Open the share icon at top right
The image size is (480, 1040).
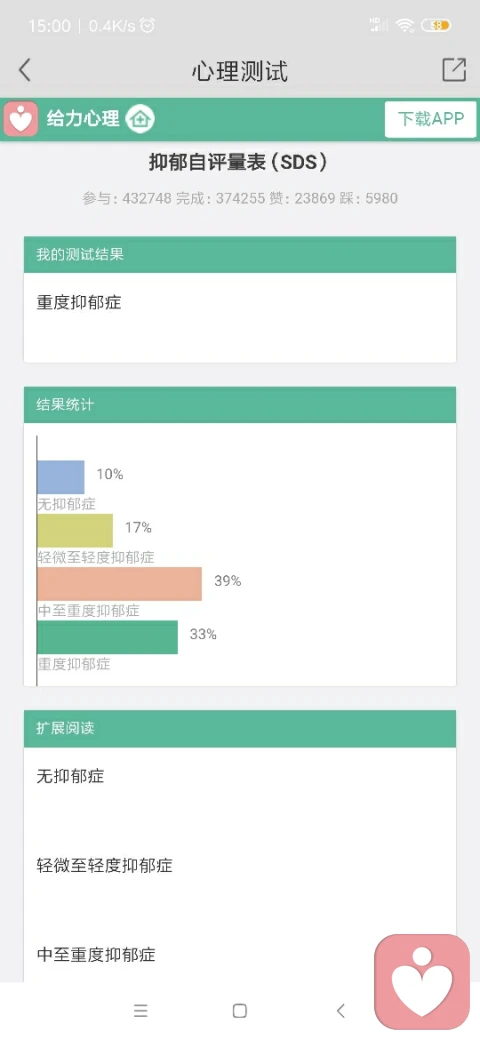(x=454, y=70)
